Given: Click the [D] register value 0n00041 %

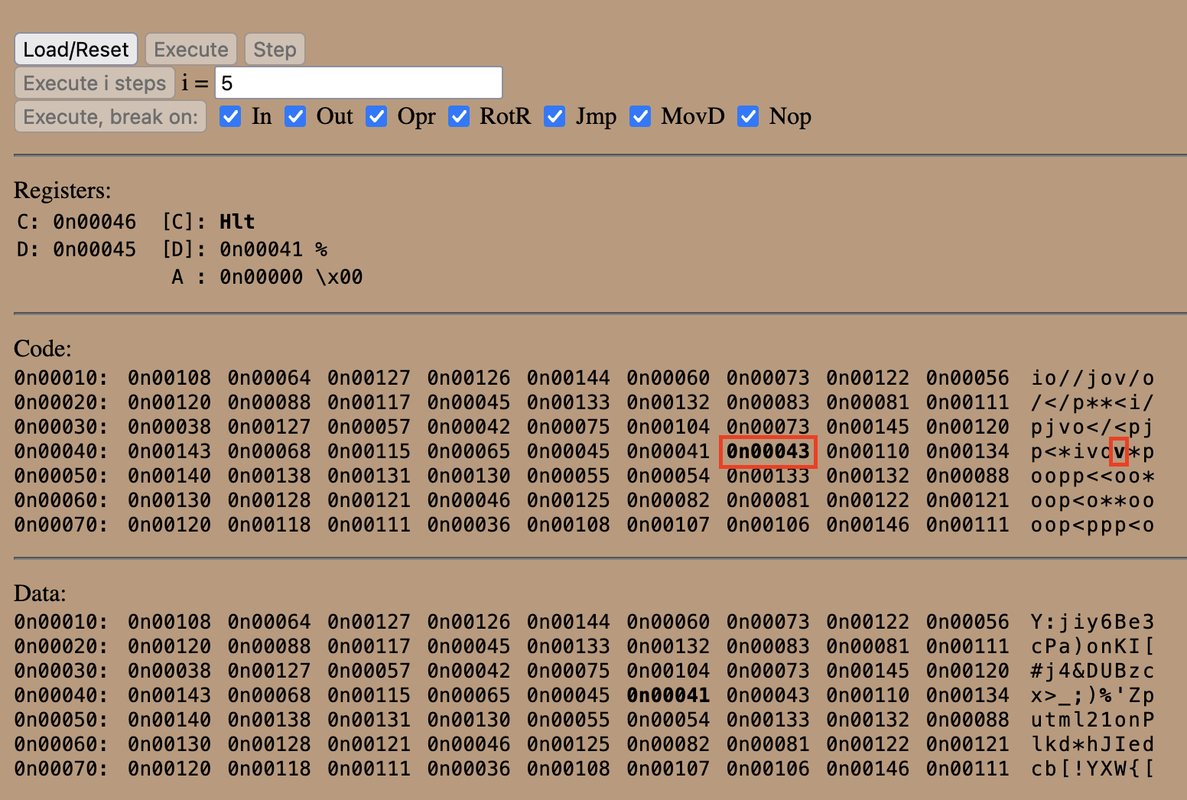Looking at the screenshot, I should (273, 249).
